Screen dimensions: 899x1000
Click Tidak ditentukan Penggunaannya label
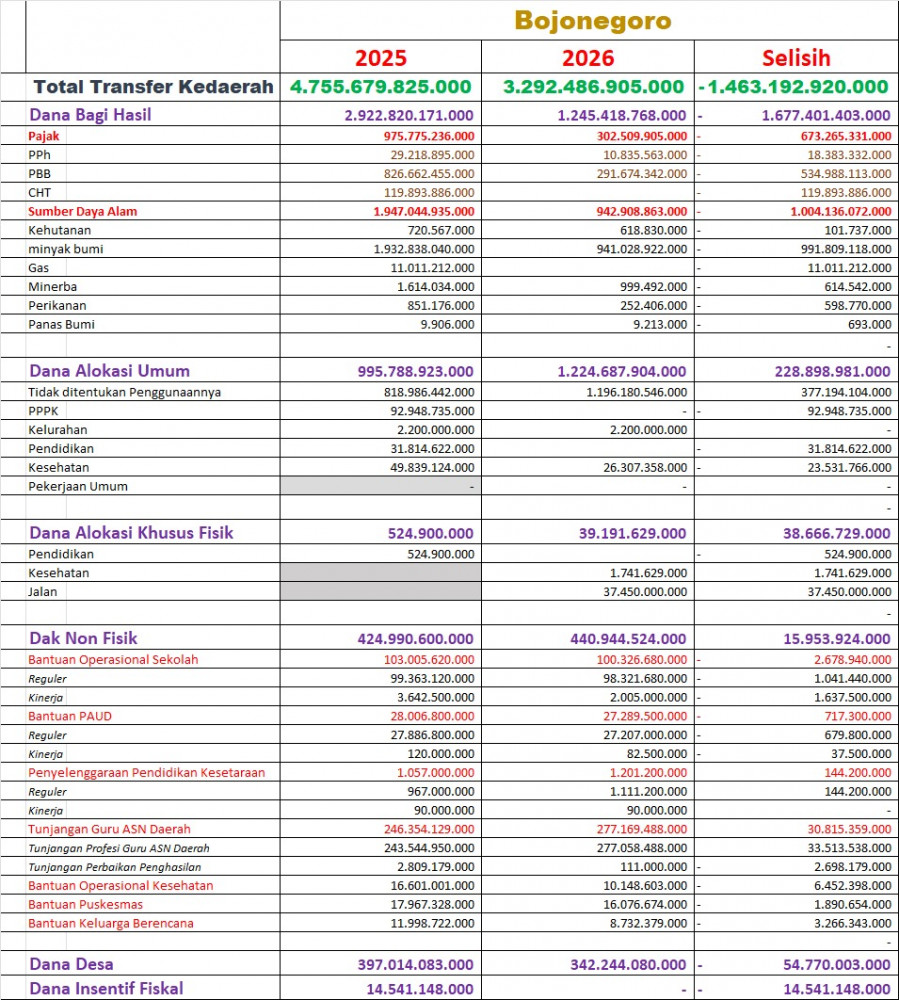(124, 392)
